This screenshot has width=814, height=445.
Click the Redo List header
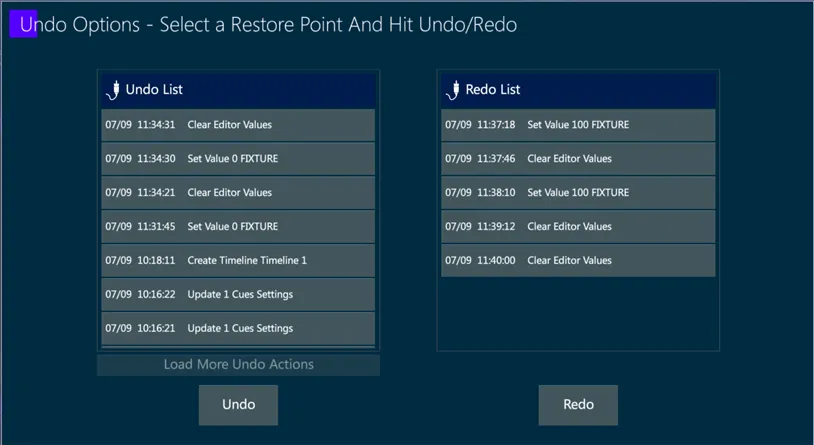coord(578,90)
